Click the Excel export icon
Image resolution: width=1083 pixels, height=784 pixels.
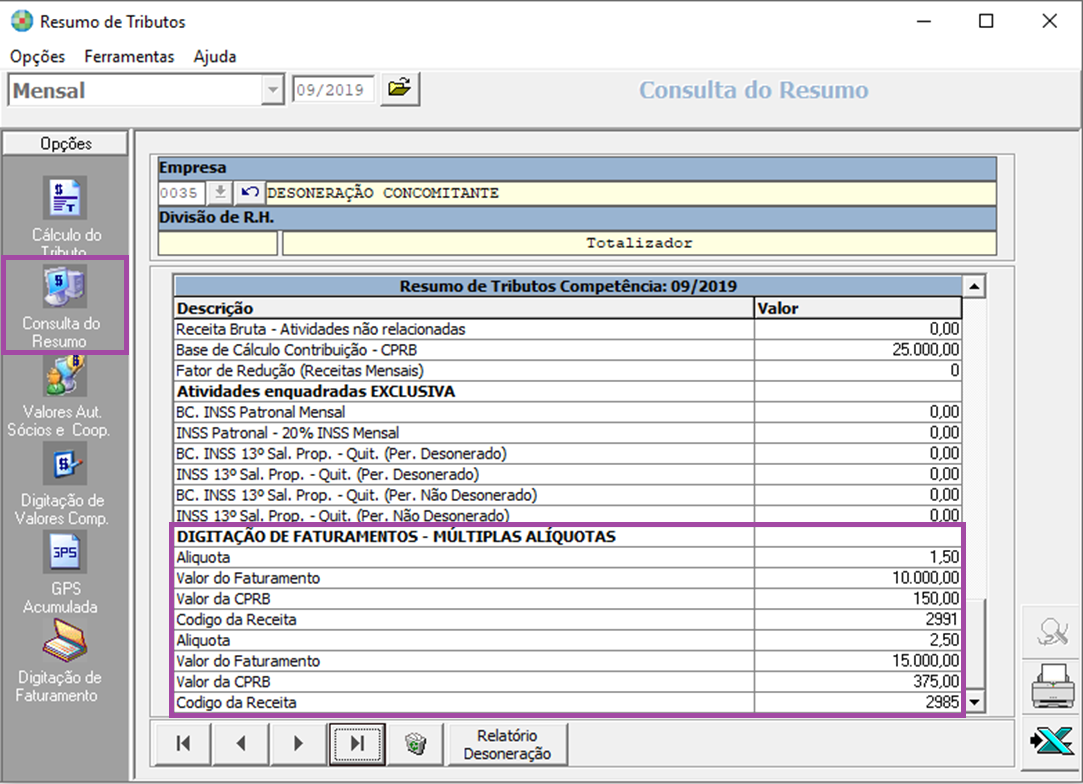pyautogui.click(x=1052, y=741)
